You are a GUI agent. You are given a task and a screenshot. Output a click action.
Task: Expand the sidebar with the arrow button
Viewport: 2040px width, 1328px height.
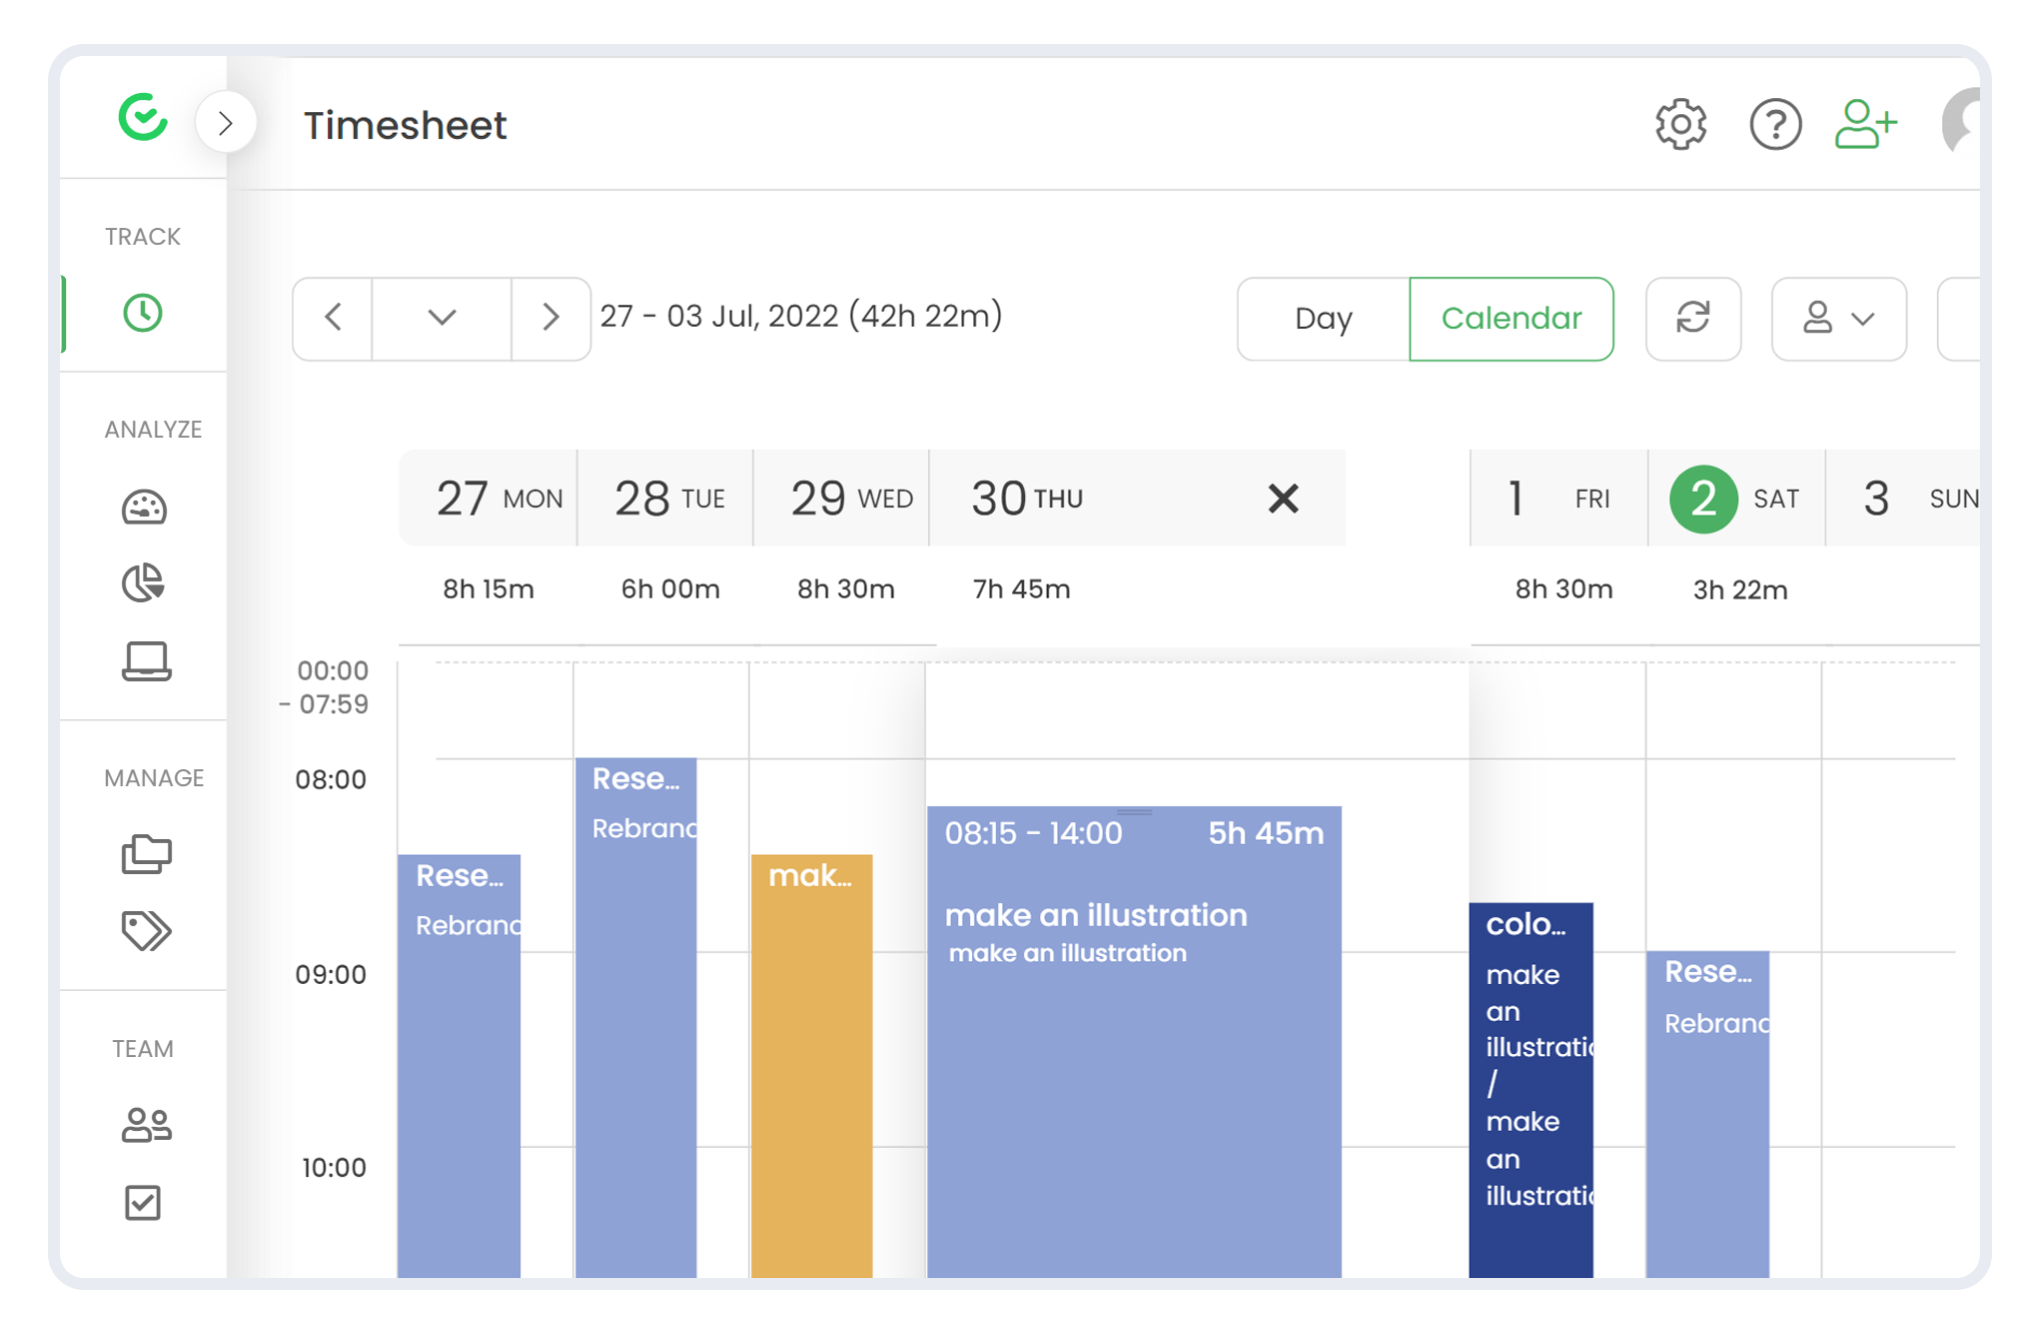pos(226,123)
